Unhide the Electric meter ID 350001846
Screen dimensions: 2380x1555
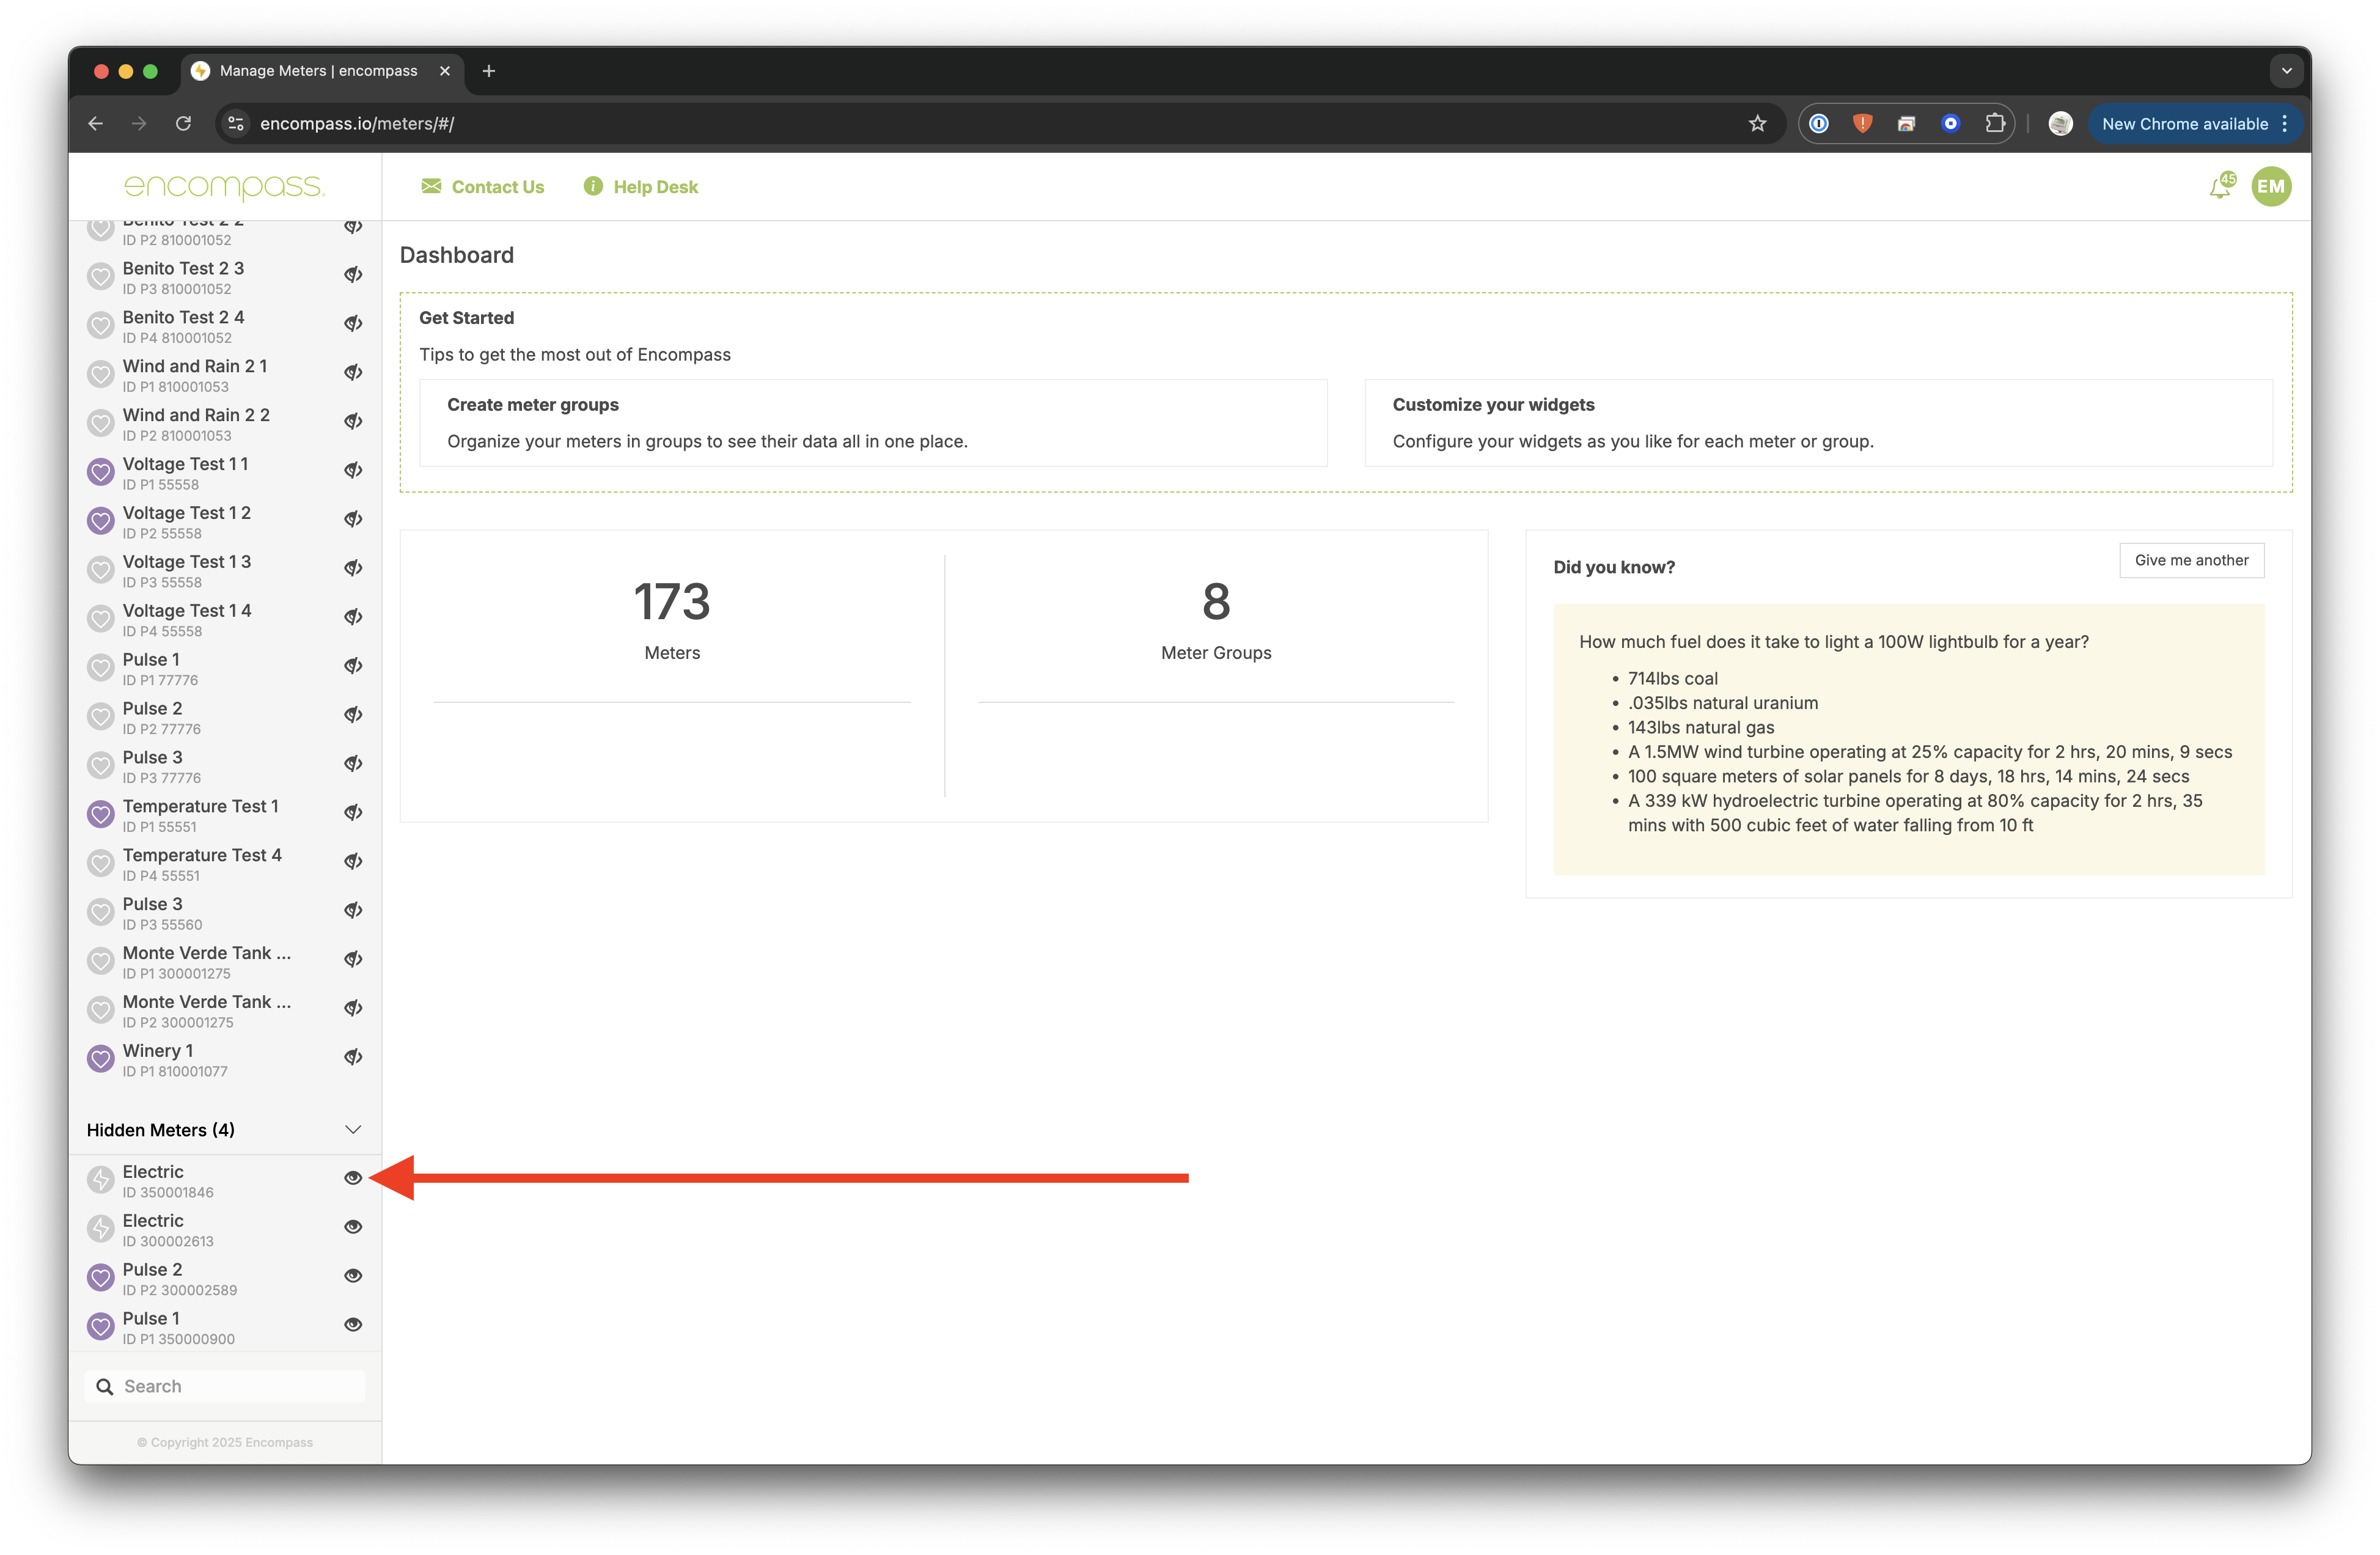[353, 1178]
